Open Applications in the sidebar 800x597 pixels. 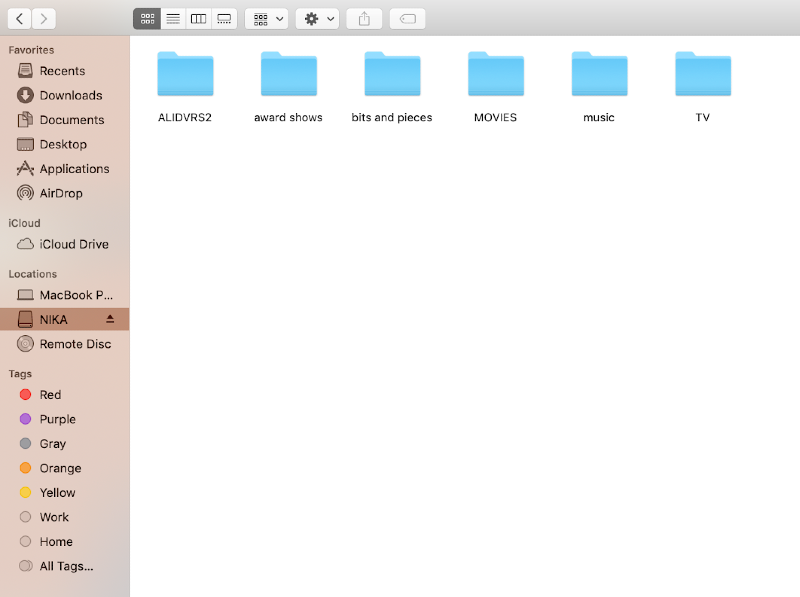pos(65,169)
